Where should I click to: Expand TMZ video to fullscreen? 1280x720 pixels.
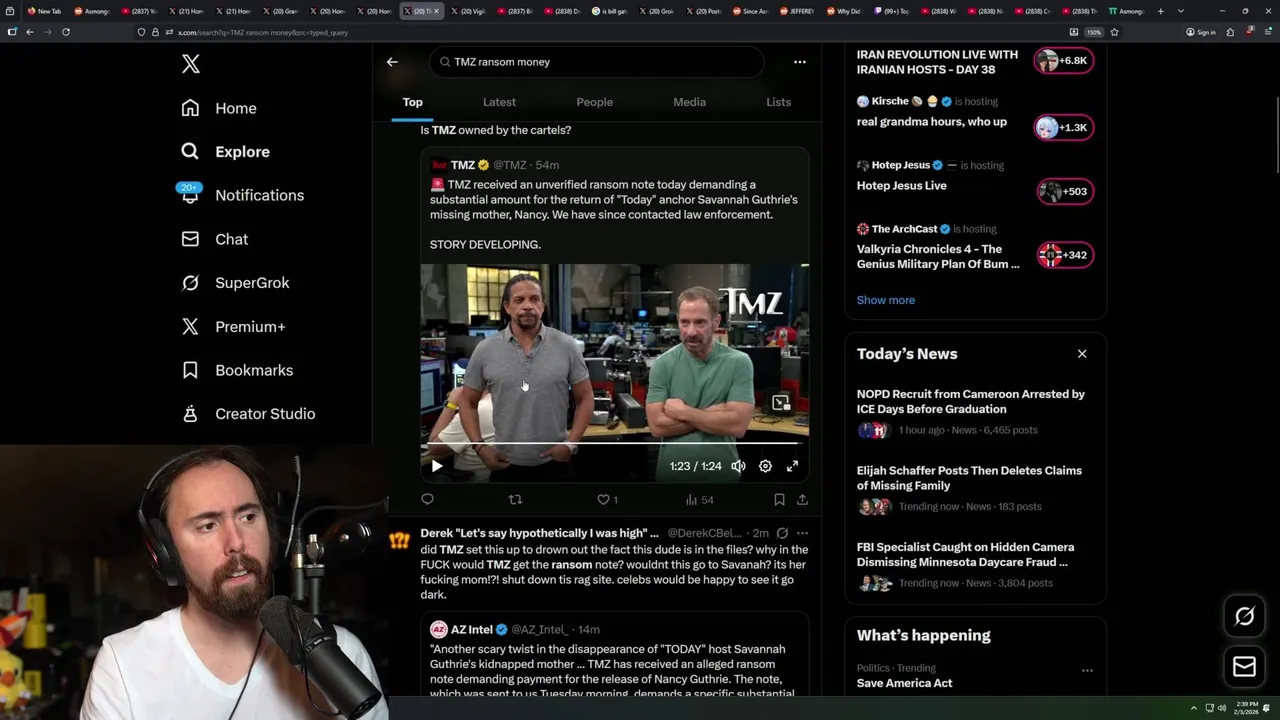pos(792,466)
